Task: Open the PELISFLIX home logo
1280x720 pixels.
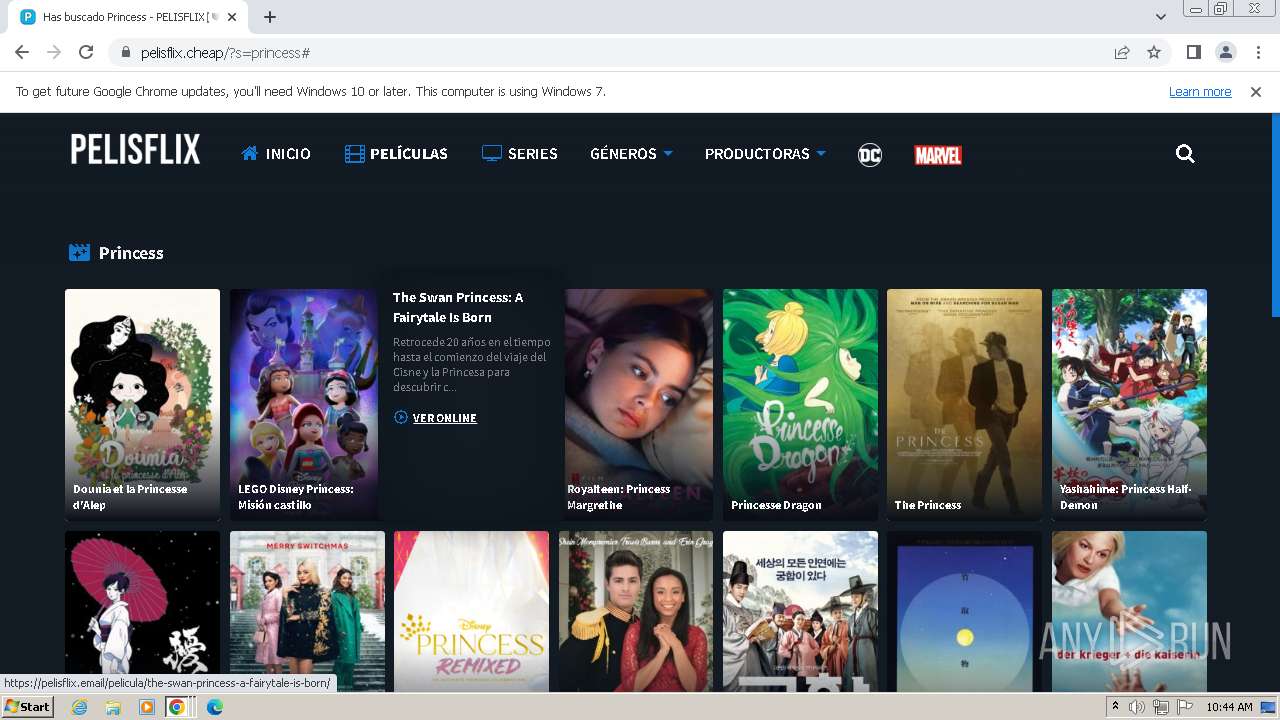Action: pyautogui.click(x=135, y=150)
